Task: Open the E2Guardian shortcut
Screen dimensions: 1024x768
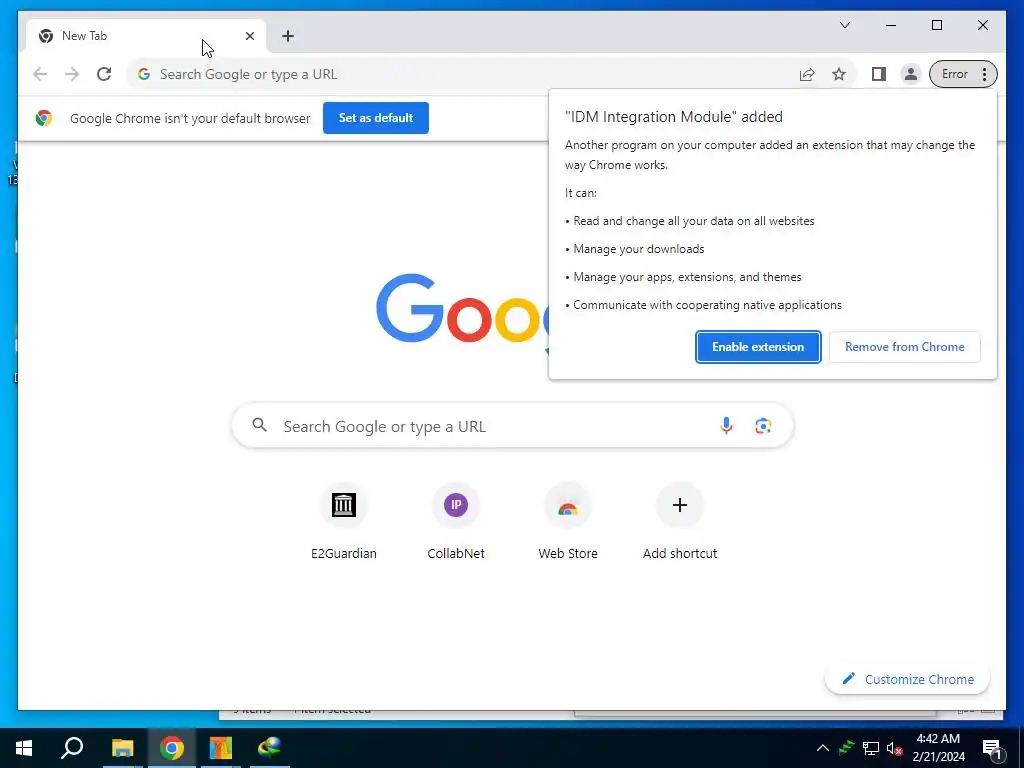Action: pyautogui.click(x=344, y=523)
